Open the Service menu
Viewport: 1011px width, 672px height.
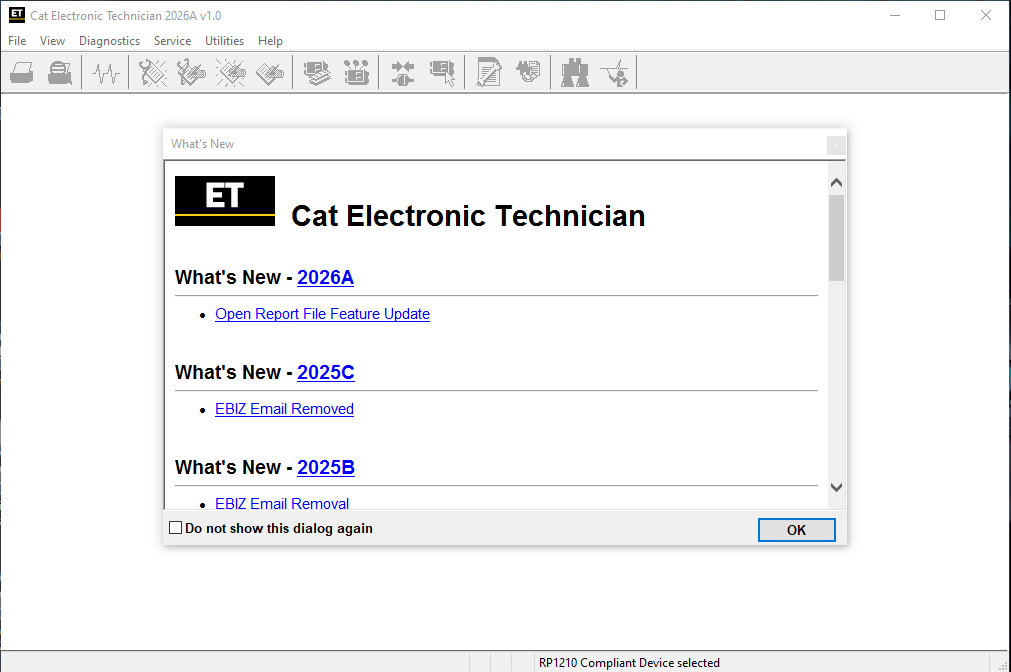tap(172, 41)
